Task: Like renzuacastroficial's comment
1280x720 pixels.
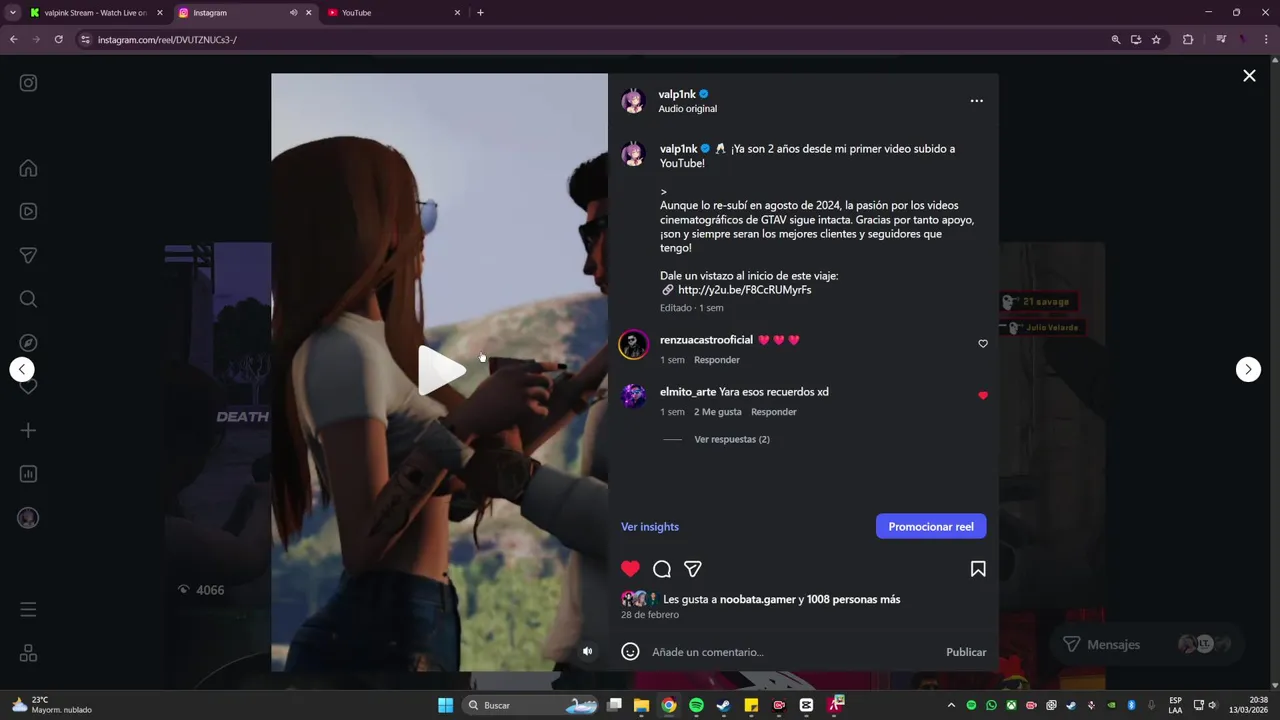Action: (983, 344)
